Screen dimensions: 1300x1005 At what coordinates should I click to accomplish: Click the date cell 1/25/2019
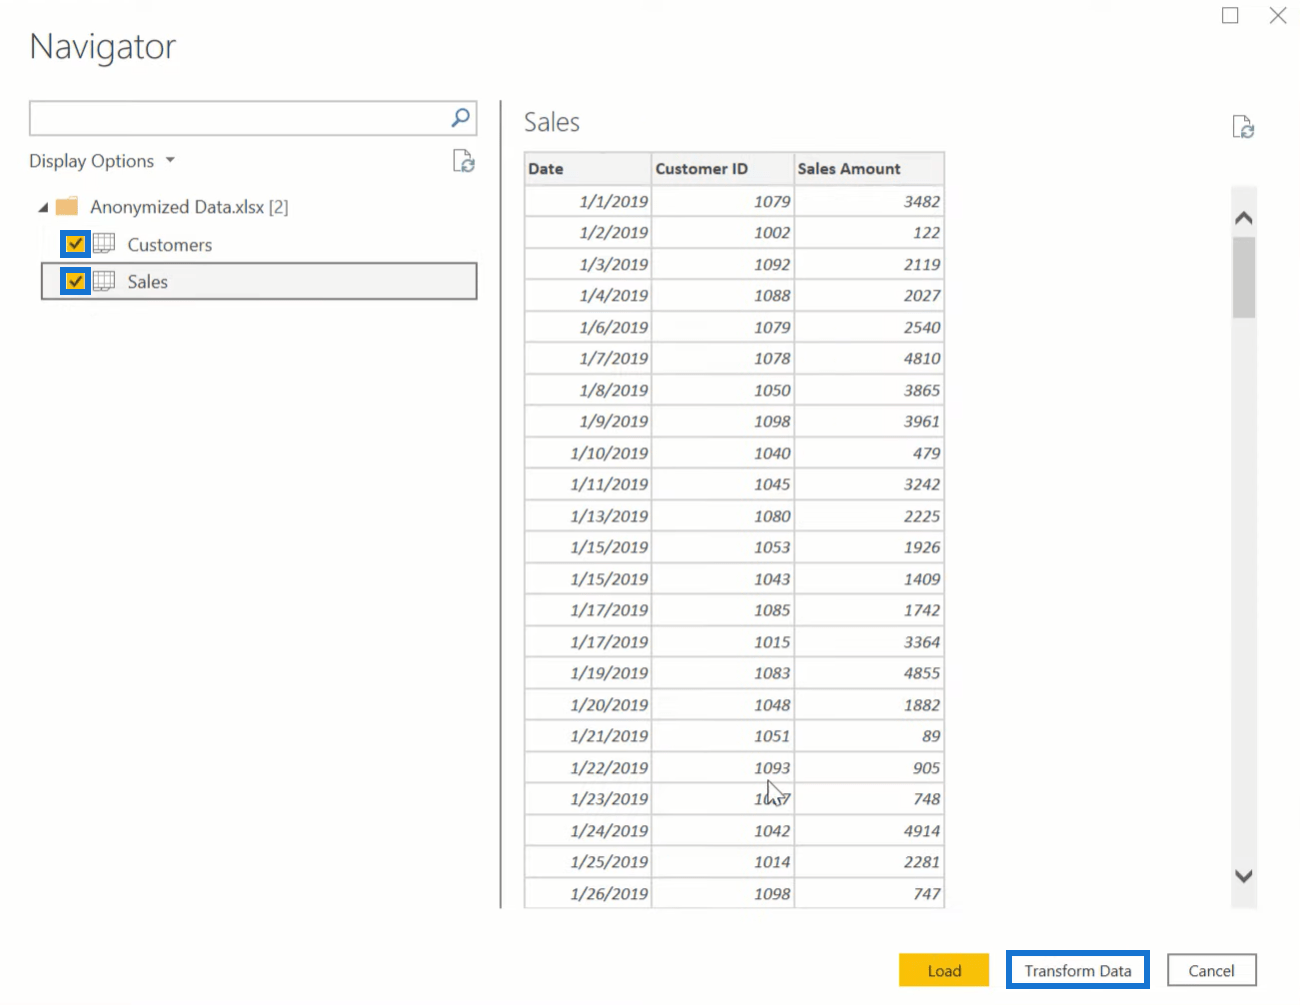pos(588,862)
